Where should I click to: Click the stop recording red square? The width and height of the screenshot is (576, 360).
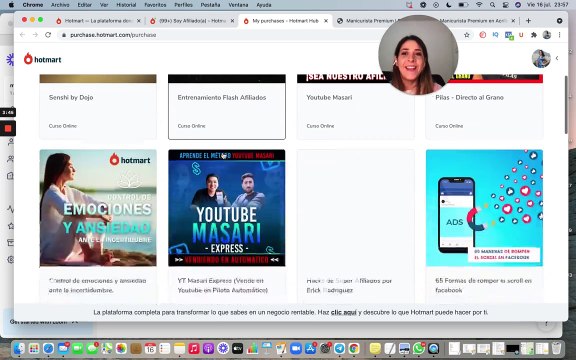coord(8,128)
